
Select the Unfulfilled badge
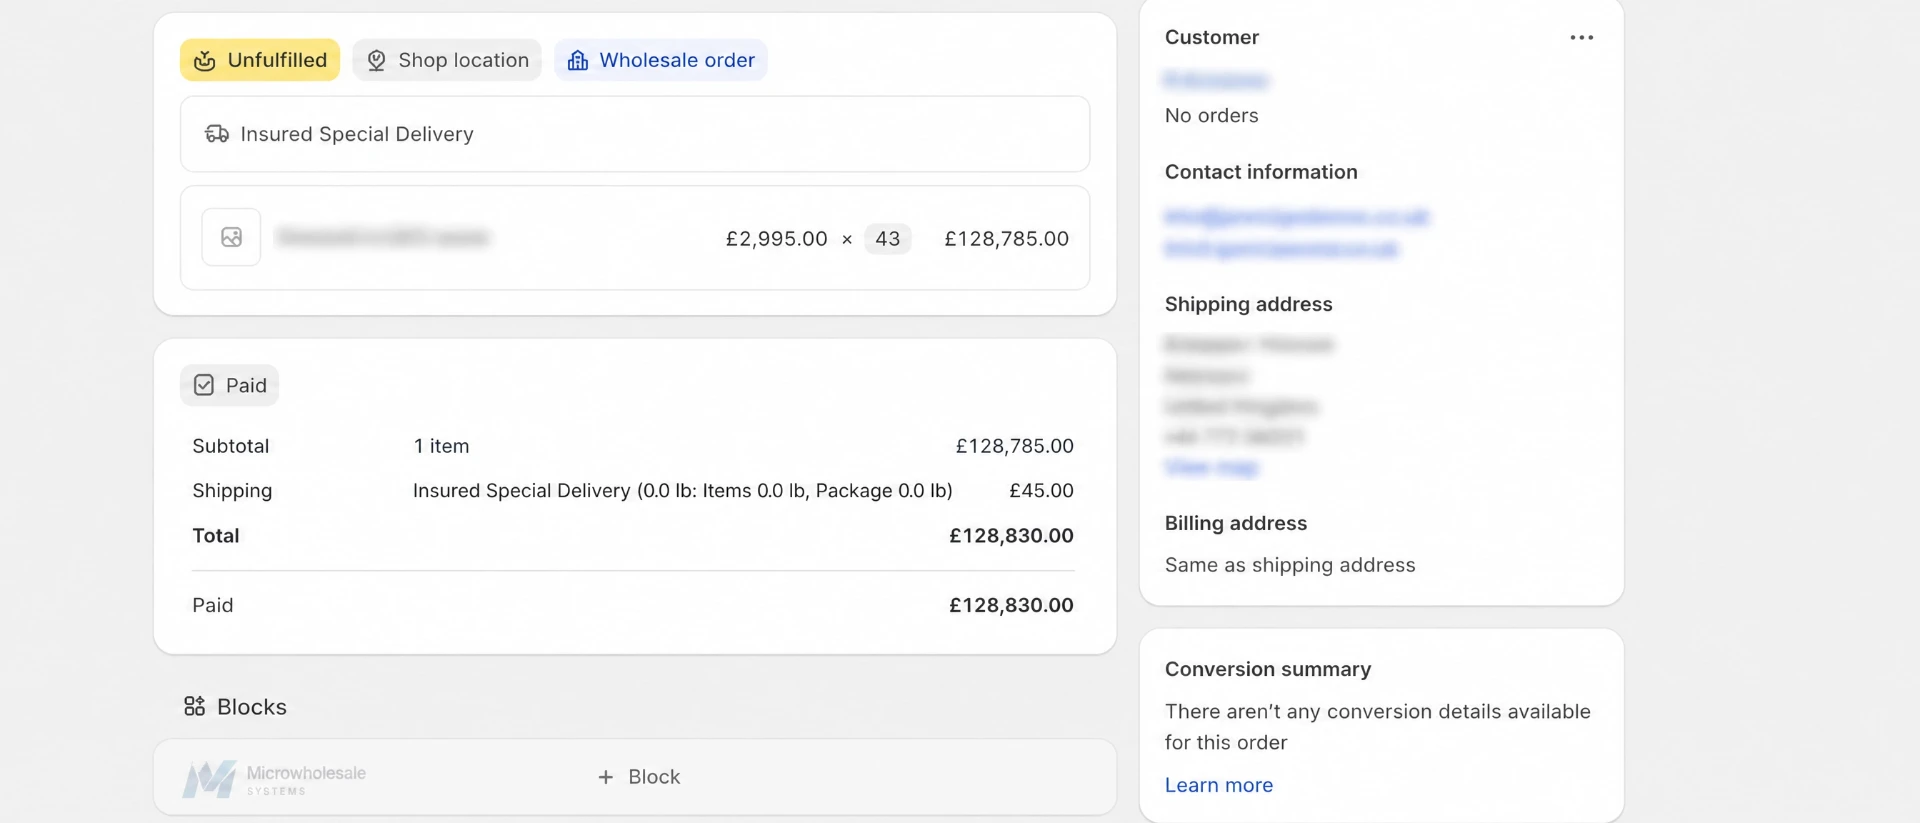pyautogui.click(x=260, y=60)
